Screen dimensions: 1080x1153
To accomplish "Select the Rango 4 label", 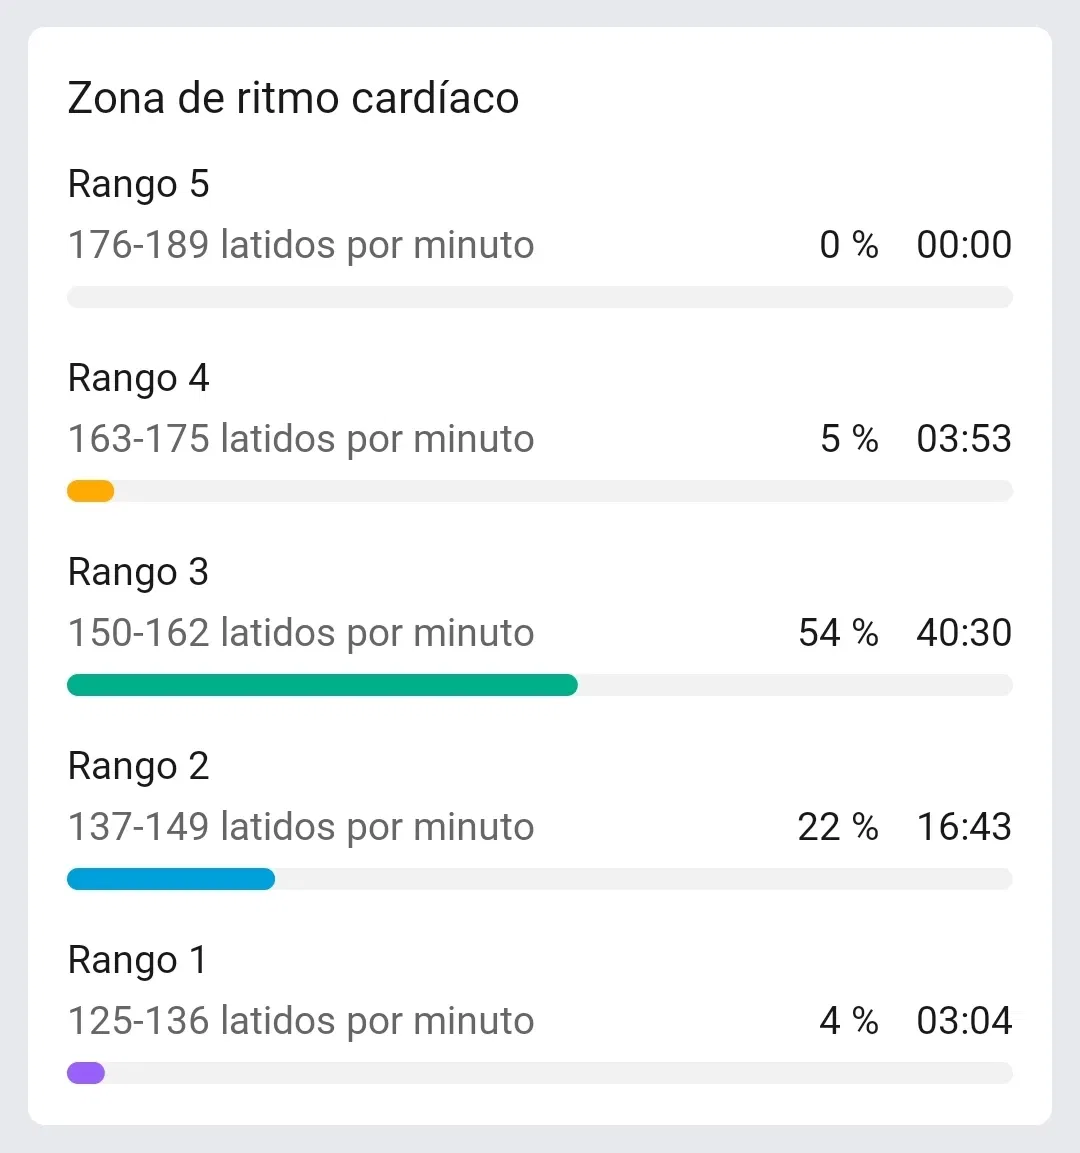I will (x=138, y=378).
